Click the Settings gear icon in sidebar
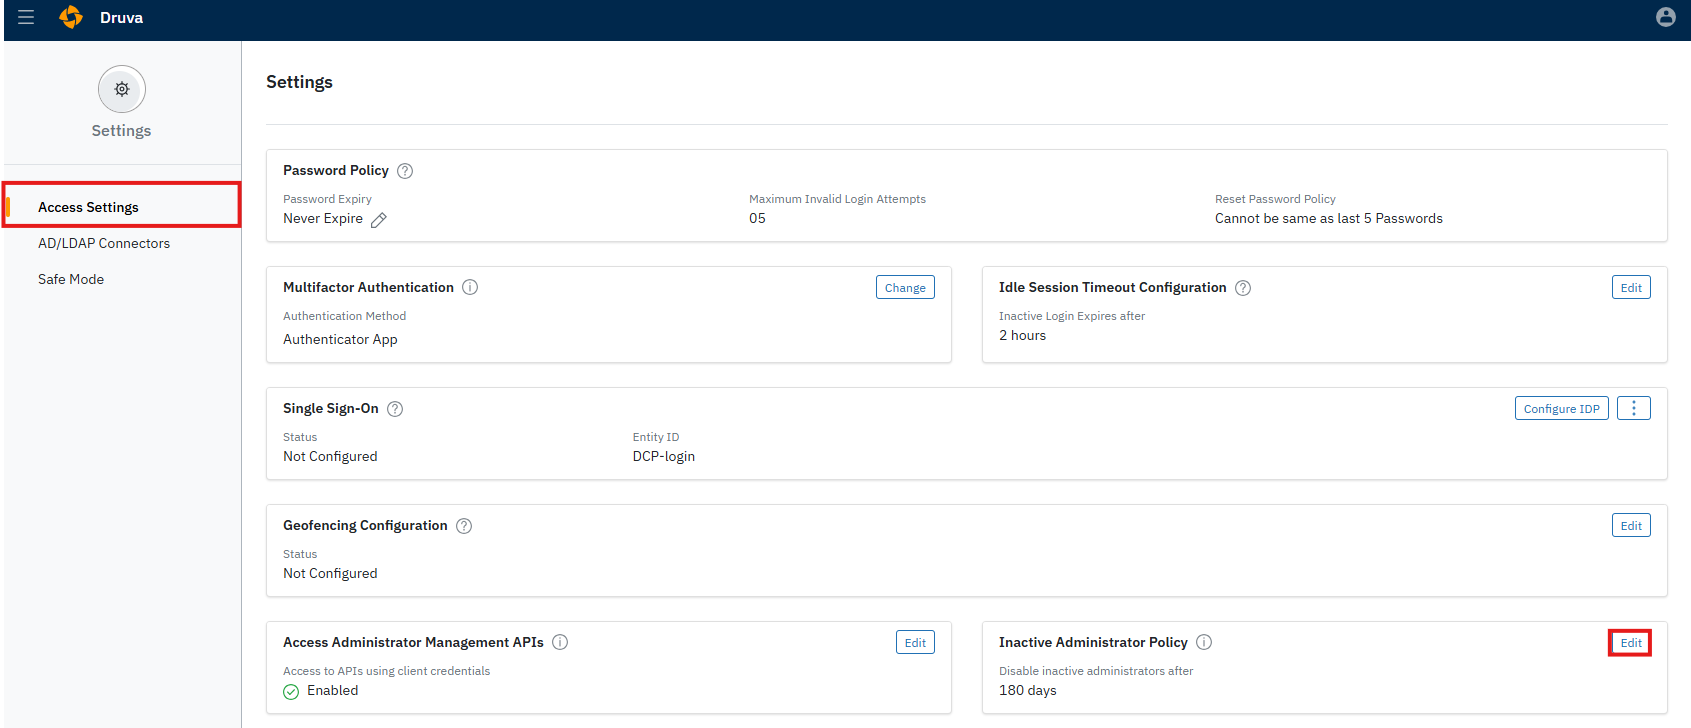The width and height of the screenshot is (1691, 728). click(x=122, y=89)
